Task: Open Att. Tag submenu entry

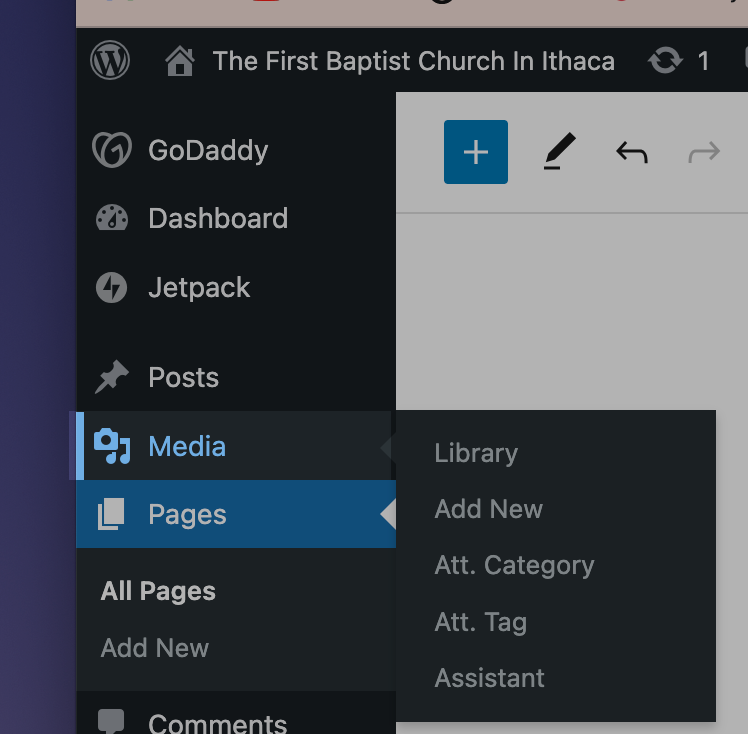Action: (480, 622)
